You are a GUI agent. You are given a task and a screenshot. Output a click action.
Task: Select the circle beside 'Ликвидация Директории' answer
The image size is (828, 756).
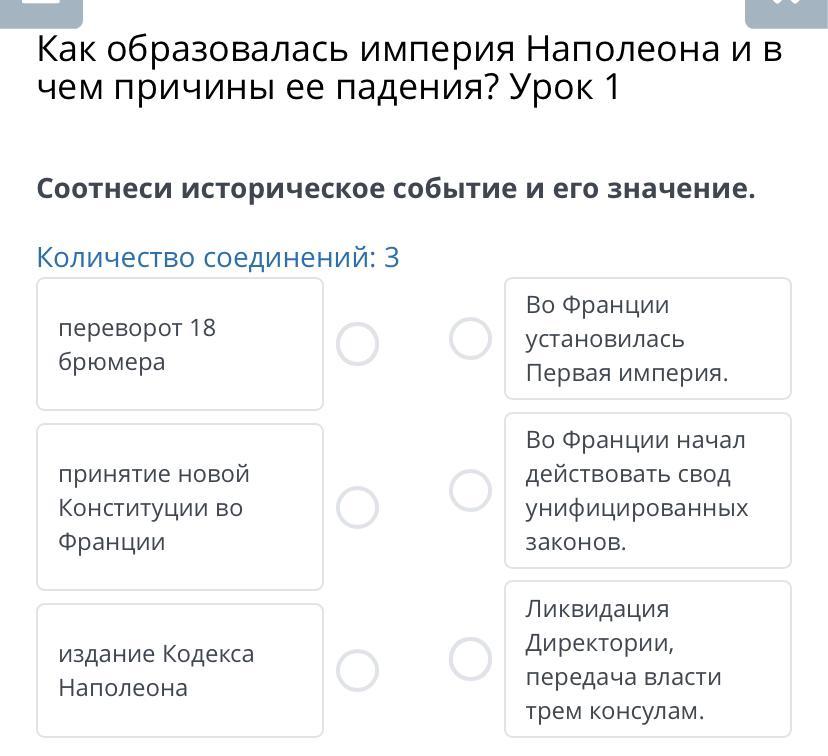(x=470, y=659)
